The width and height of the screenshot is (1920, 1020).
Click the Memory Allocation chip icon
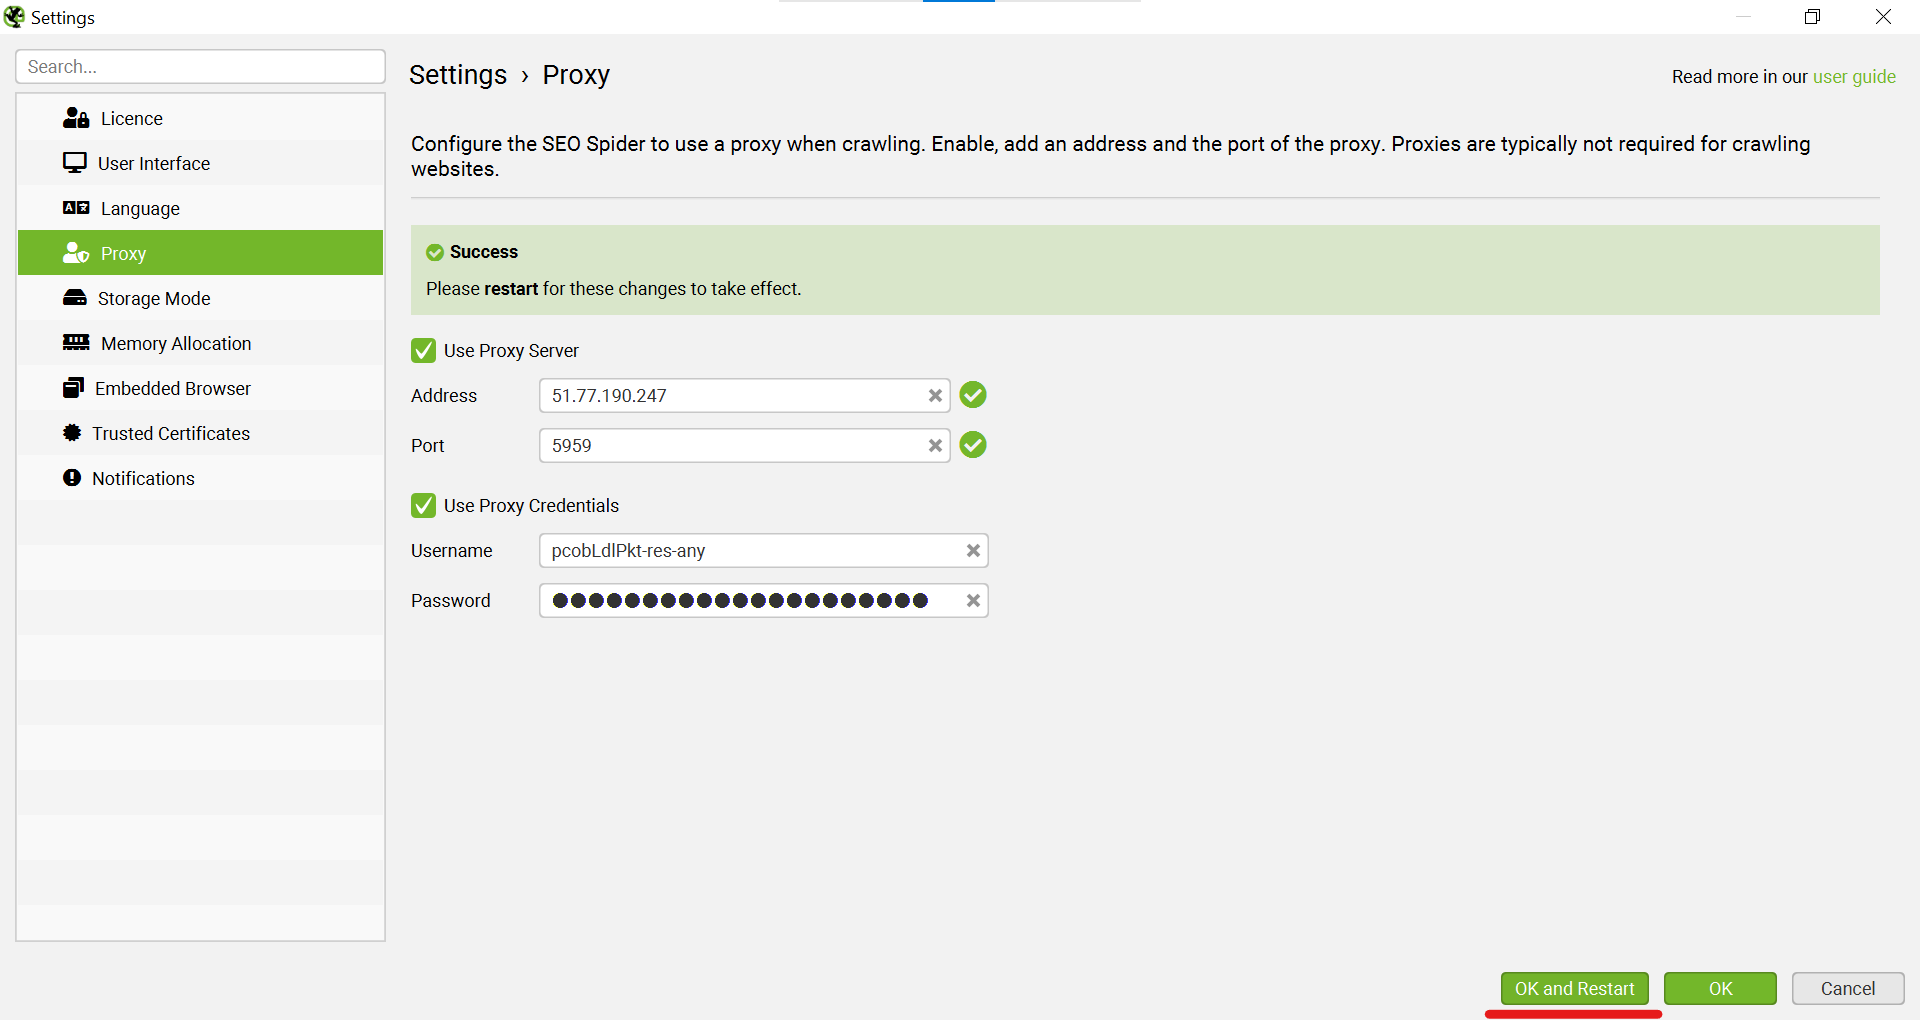click(x=76, y=343)
